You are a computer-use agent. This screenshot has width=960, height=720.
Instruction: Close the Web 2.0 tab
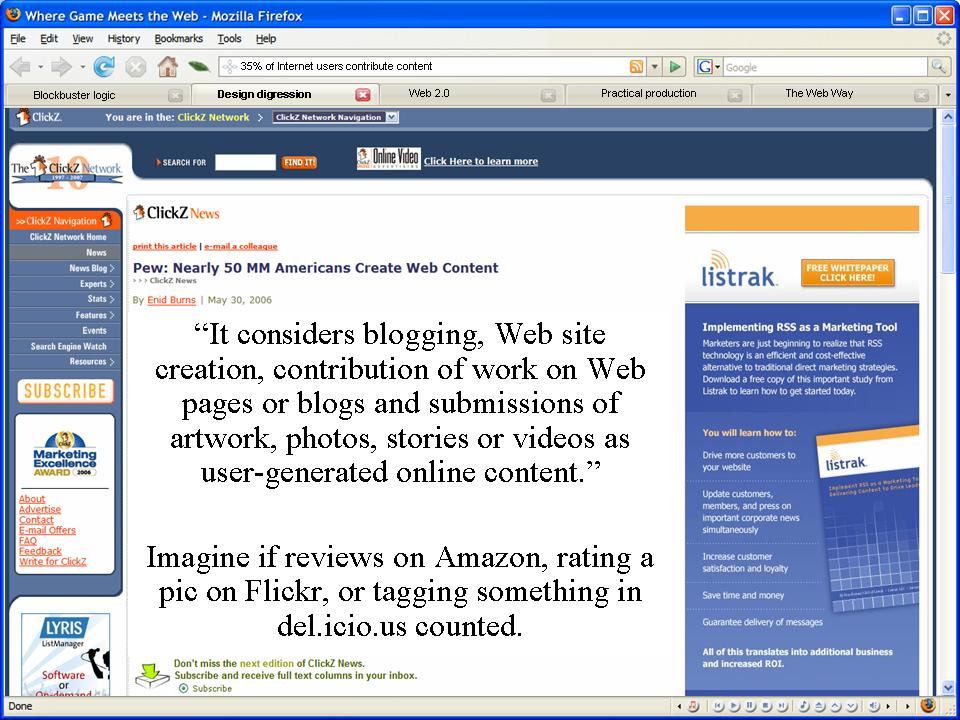click(x=549, y=96)
